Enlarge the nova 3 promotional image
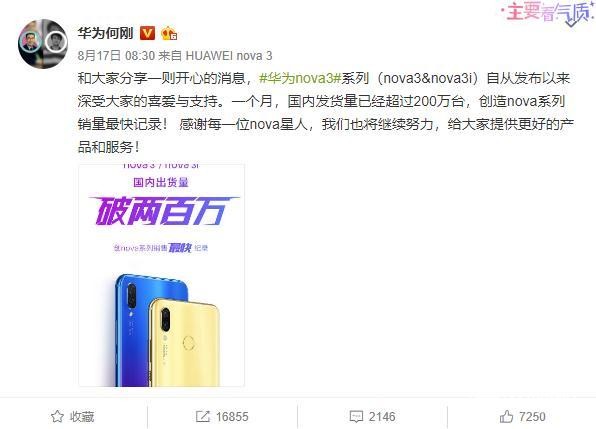The width and height of the screenshot is (596, 429). (162, 275)
